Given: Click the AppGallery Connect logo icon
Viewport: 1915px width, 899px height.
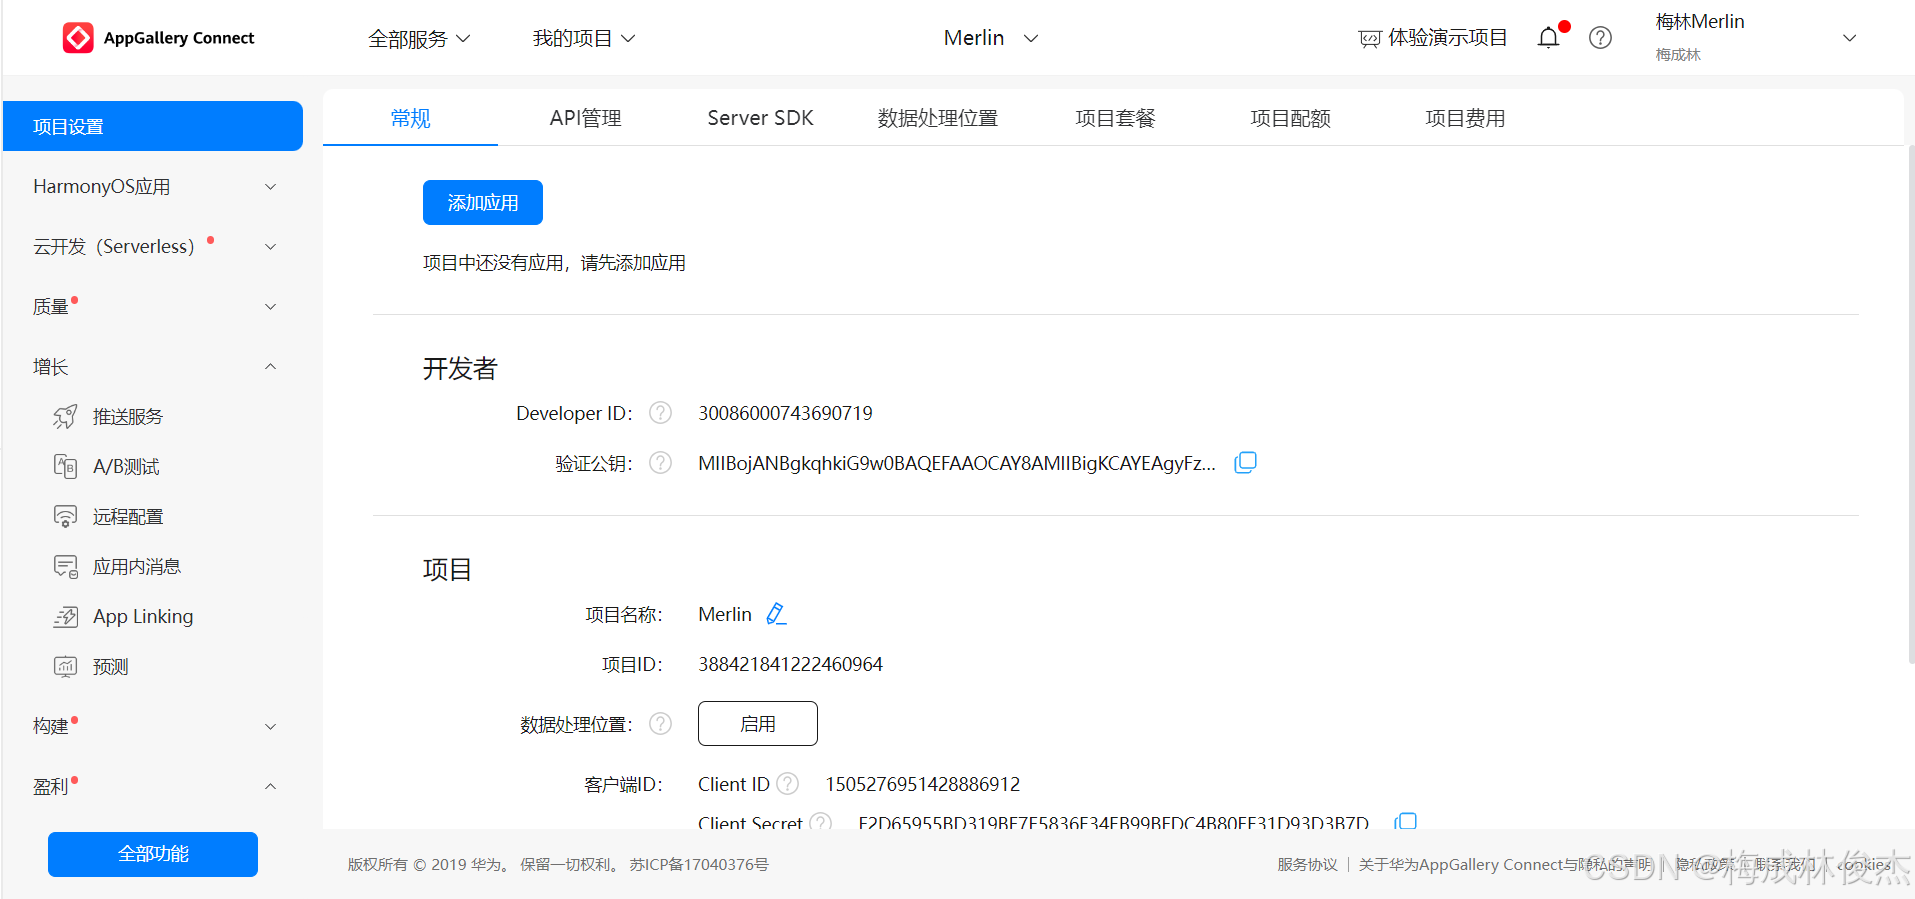Looking at the screenshot, I should click(78, 38).
